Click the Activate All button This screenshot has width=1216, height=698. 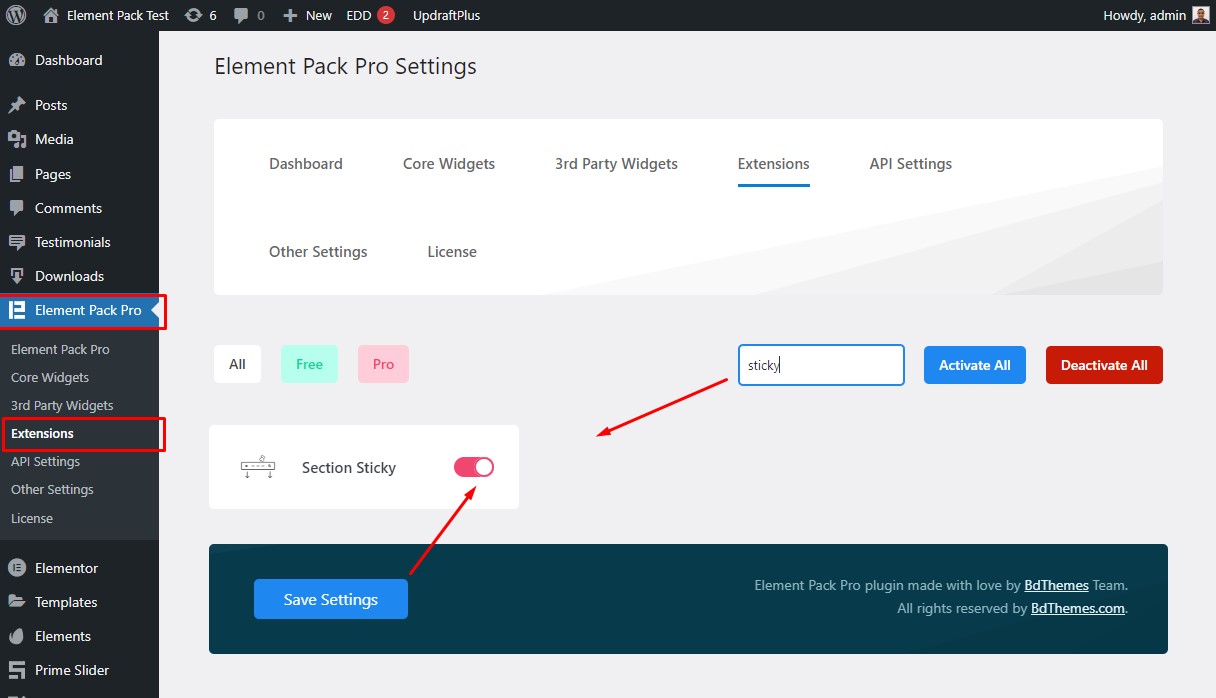point(974,364)
